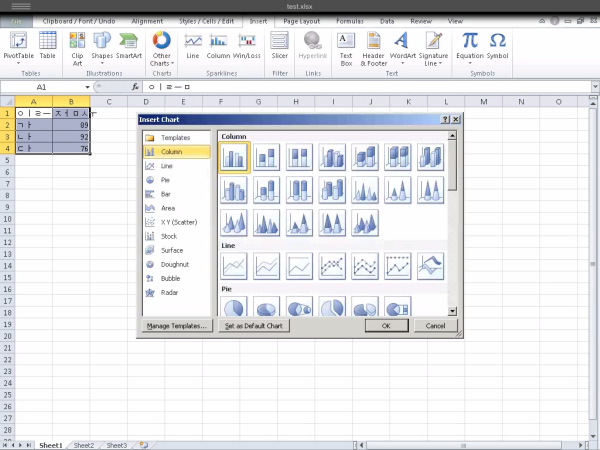Click Set as Default Chart button
Image resolution: width=600 pixels, height=450 pixels.
(x=254, y=326)
